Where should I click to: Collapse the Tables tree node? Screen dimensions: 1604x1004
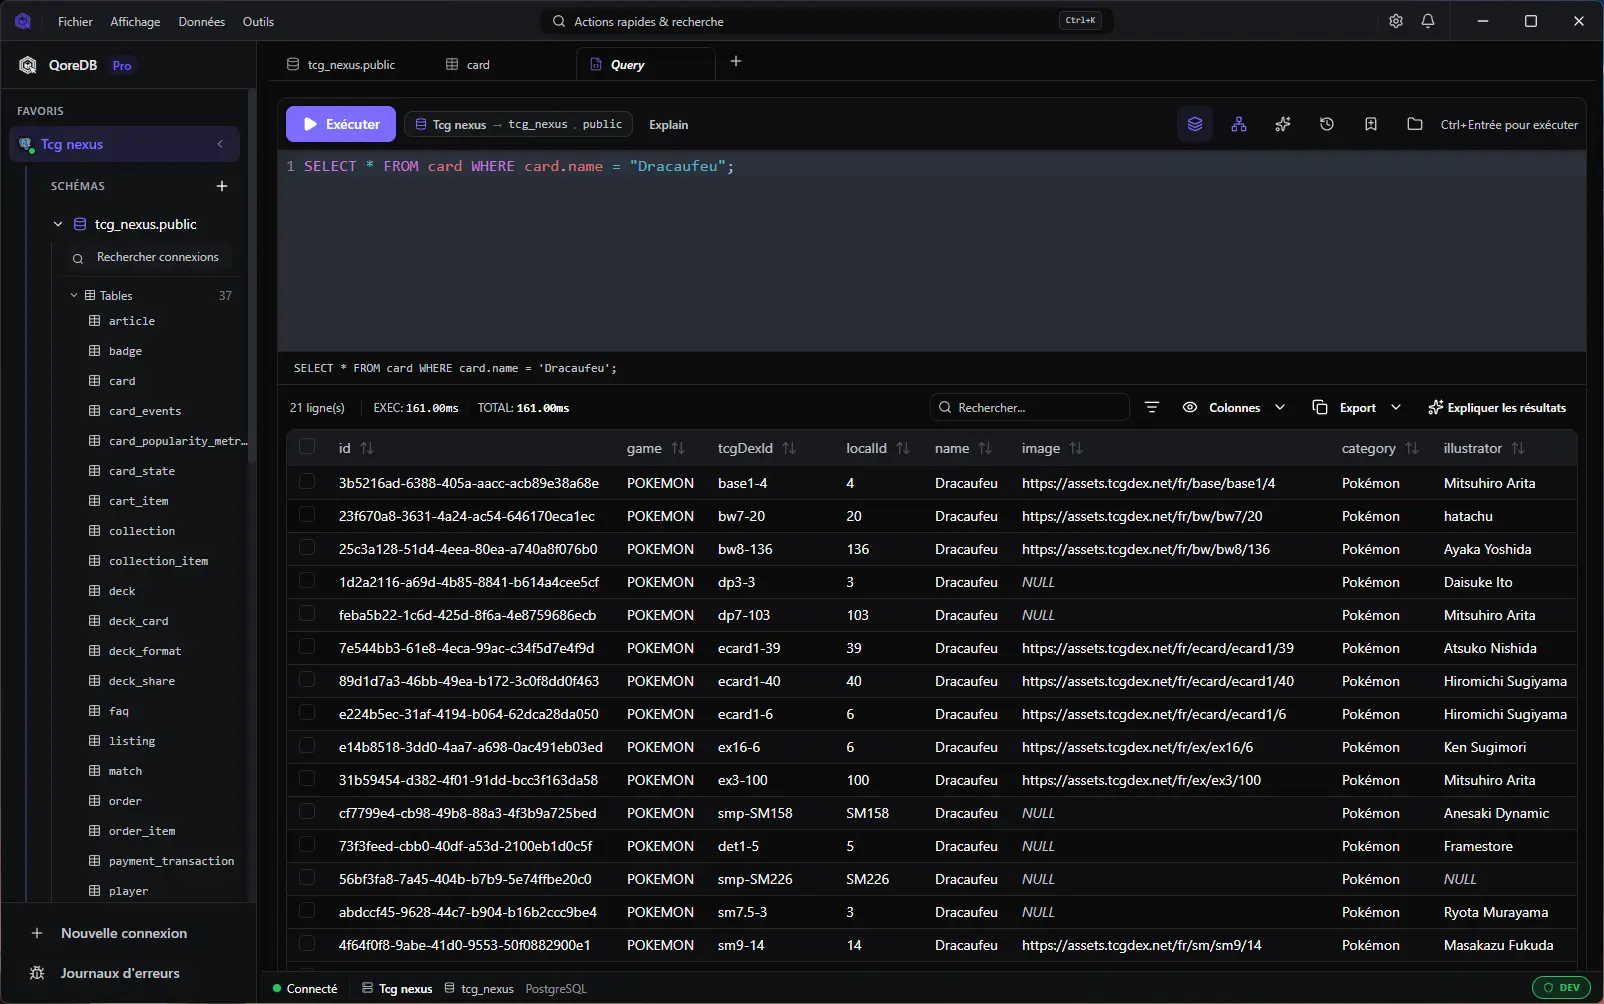[74, 296]
